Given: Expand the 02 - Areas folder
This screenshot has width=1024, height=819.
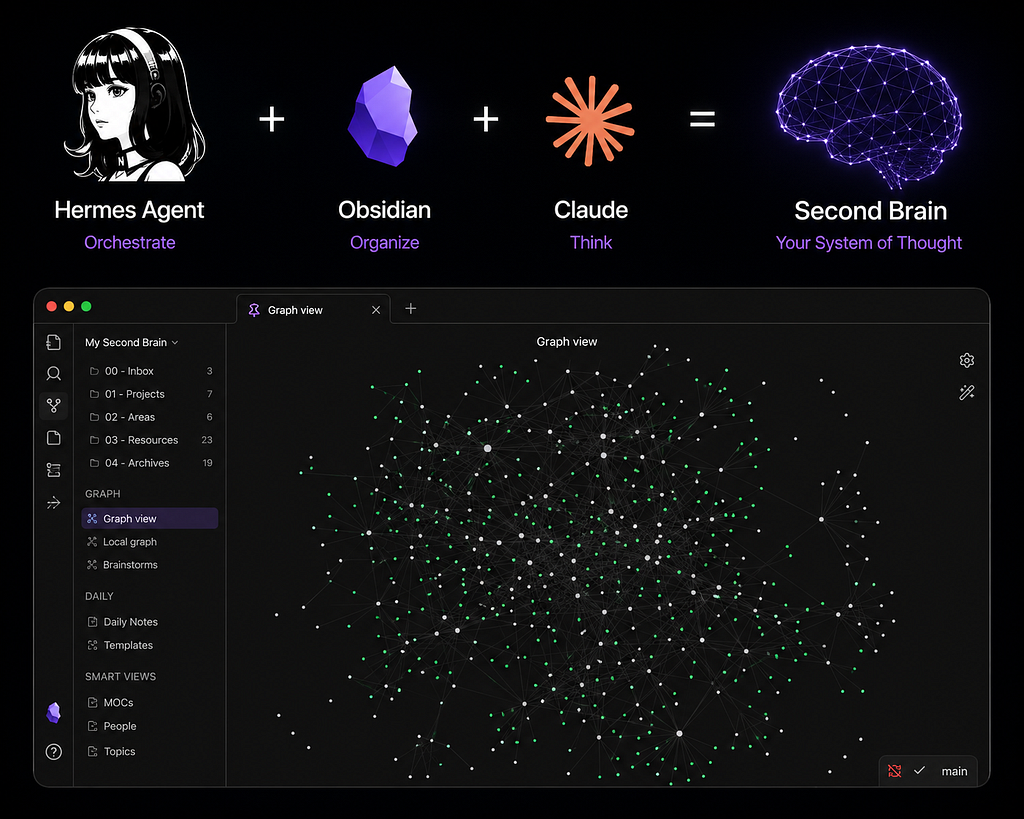Looking at the screenshot, I should (150, 417).
